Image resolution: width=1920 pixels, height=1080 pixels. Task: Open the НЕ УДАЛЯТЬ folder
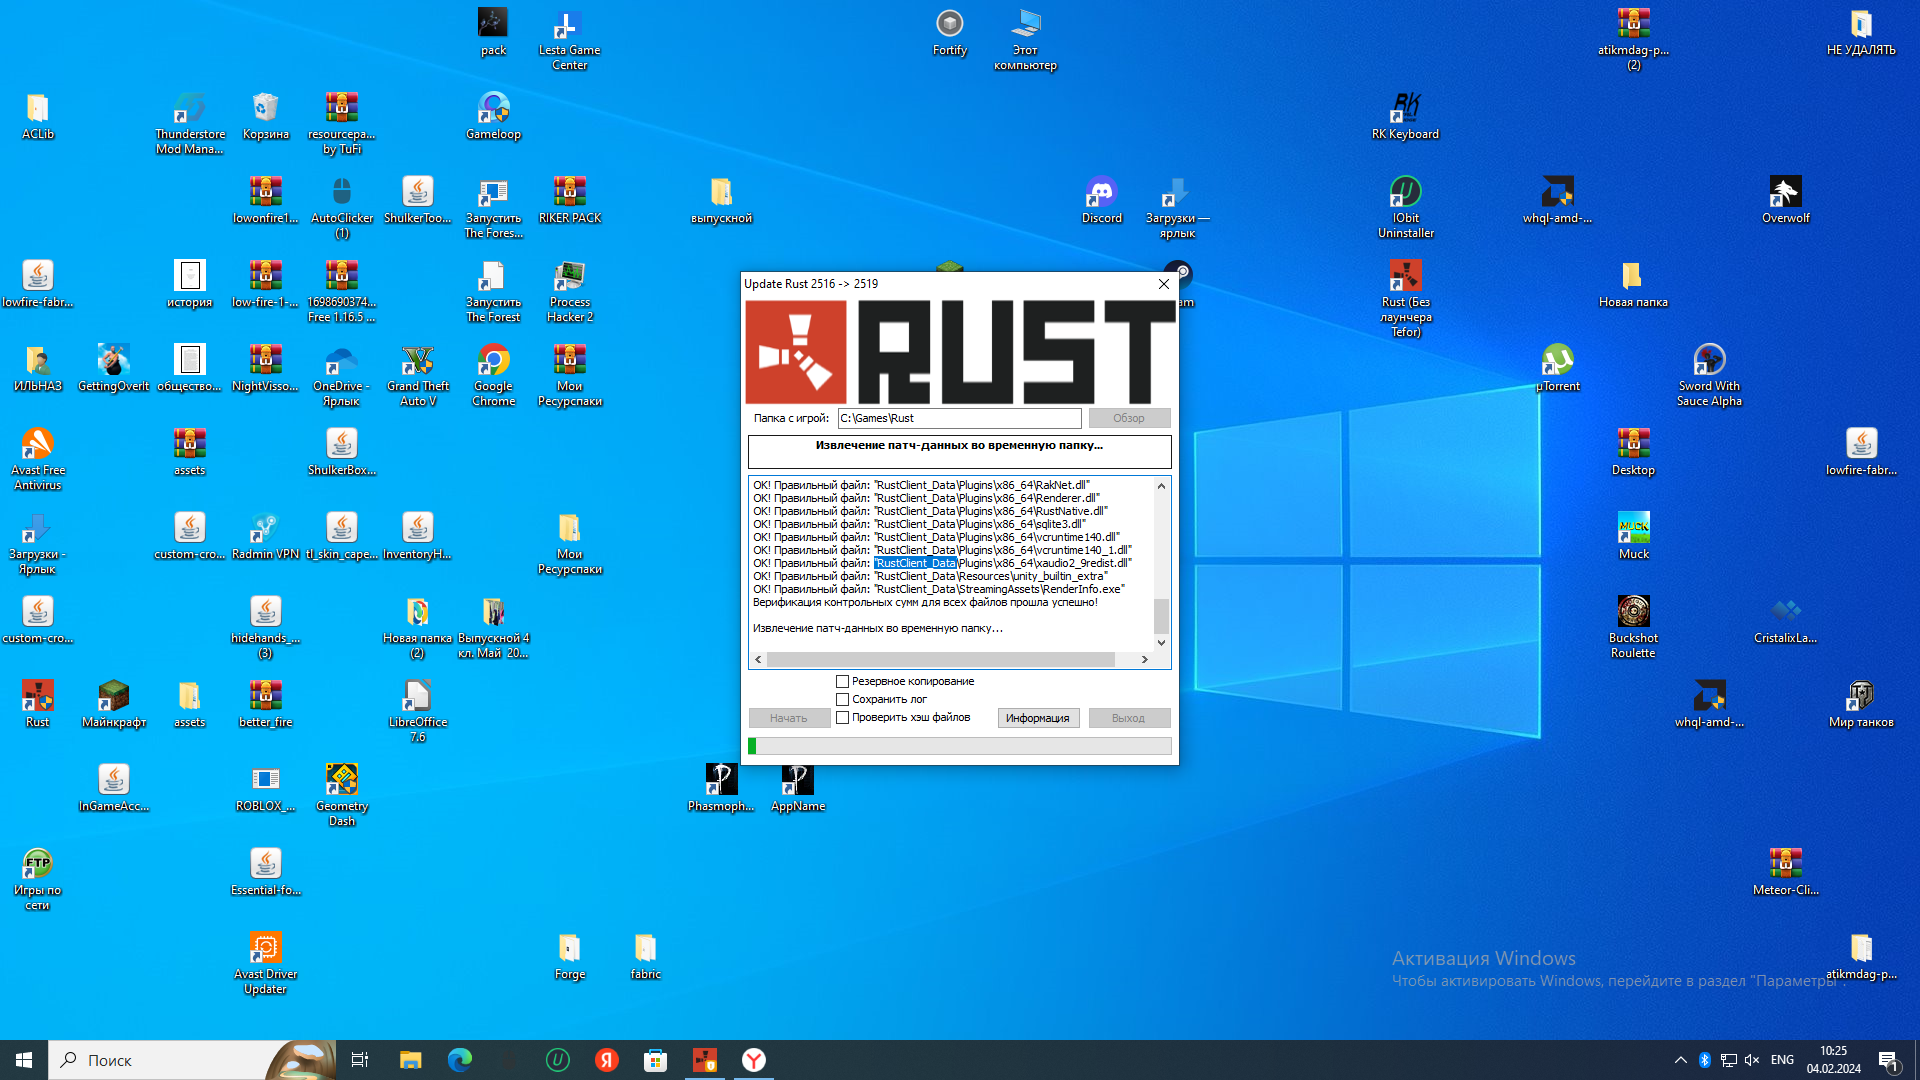1861,32
